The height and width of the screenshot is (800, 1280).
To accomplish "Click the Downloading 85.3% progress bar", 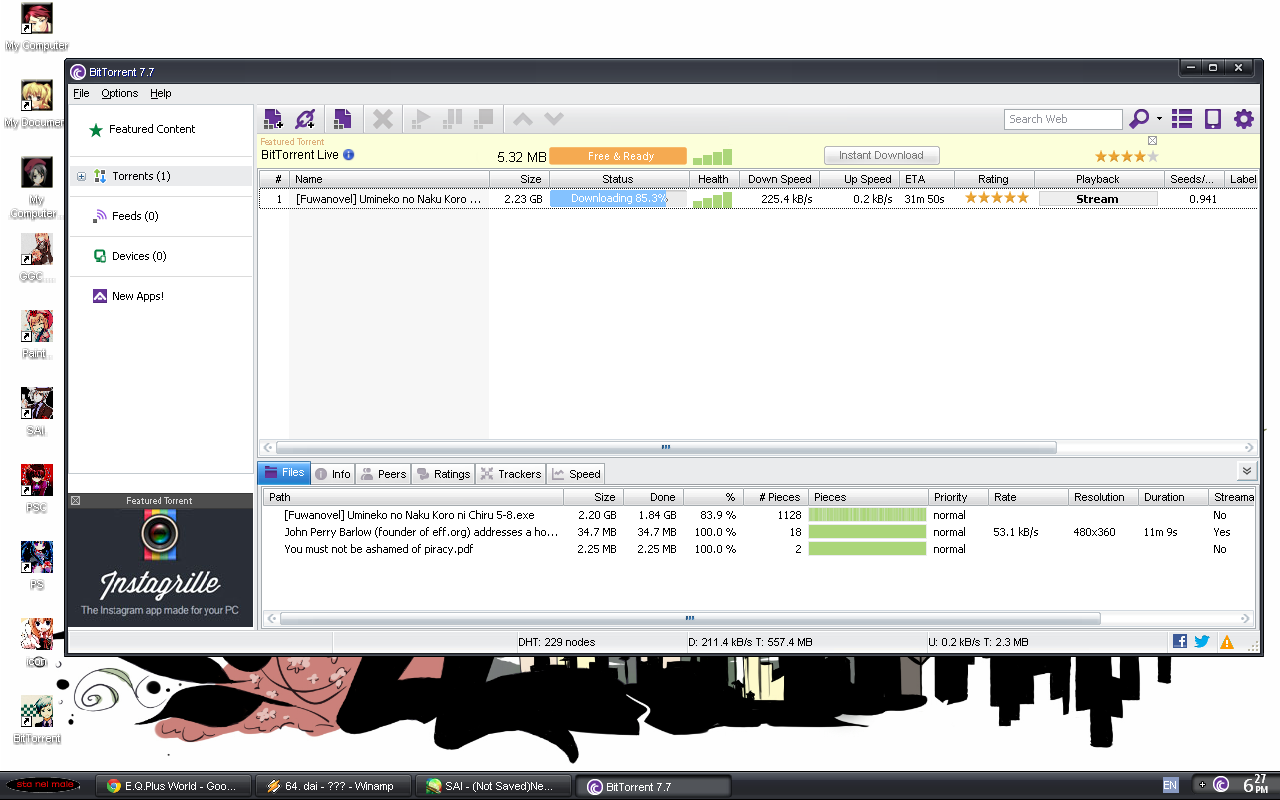I will tap(619, 199).
